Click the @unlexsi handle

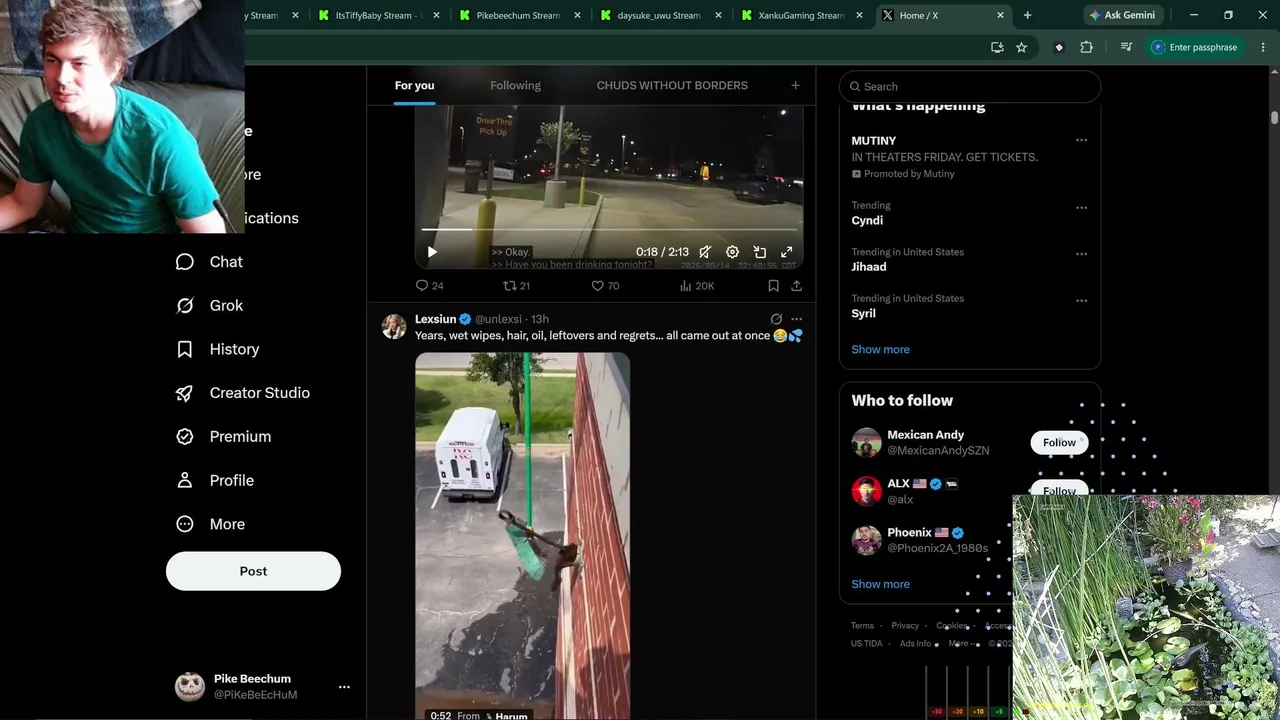pos(498,319)
